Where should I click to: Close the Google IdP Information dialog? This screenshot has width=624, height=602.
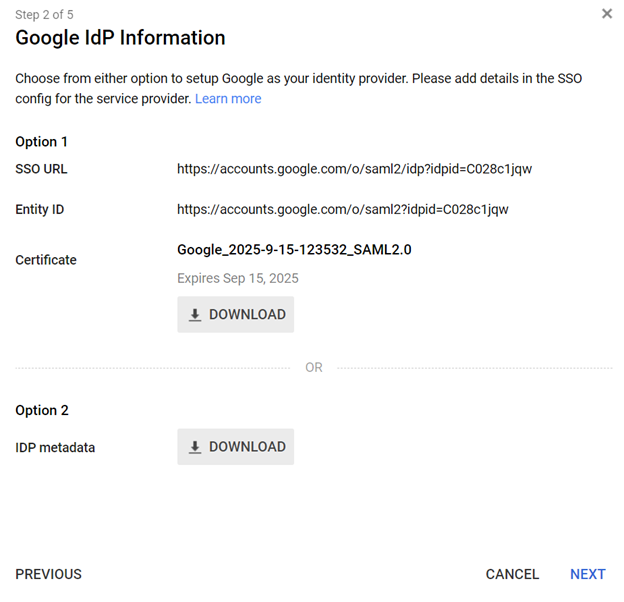(607, 14)
